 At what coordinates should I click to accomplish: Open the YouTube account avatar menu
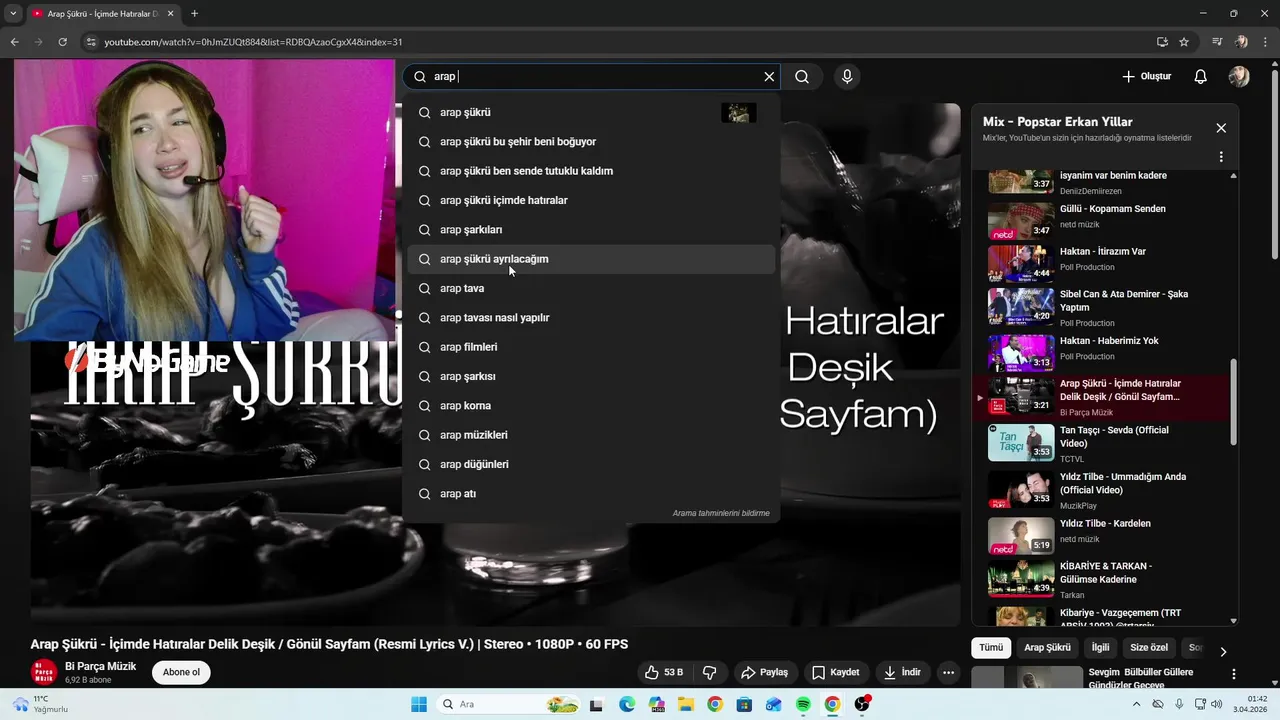pyautogui.click(x=1239, y=77)
